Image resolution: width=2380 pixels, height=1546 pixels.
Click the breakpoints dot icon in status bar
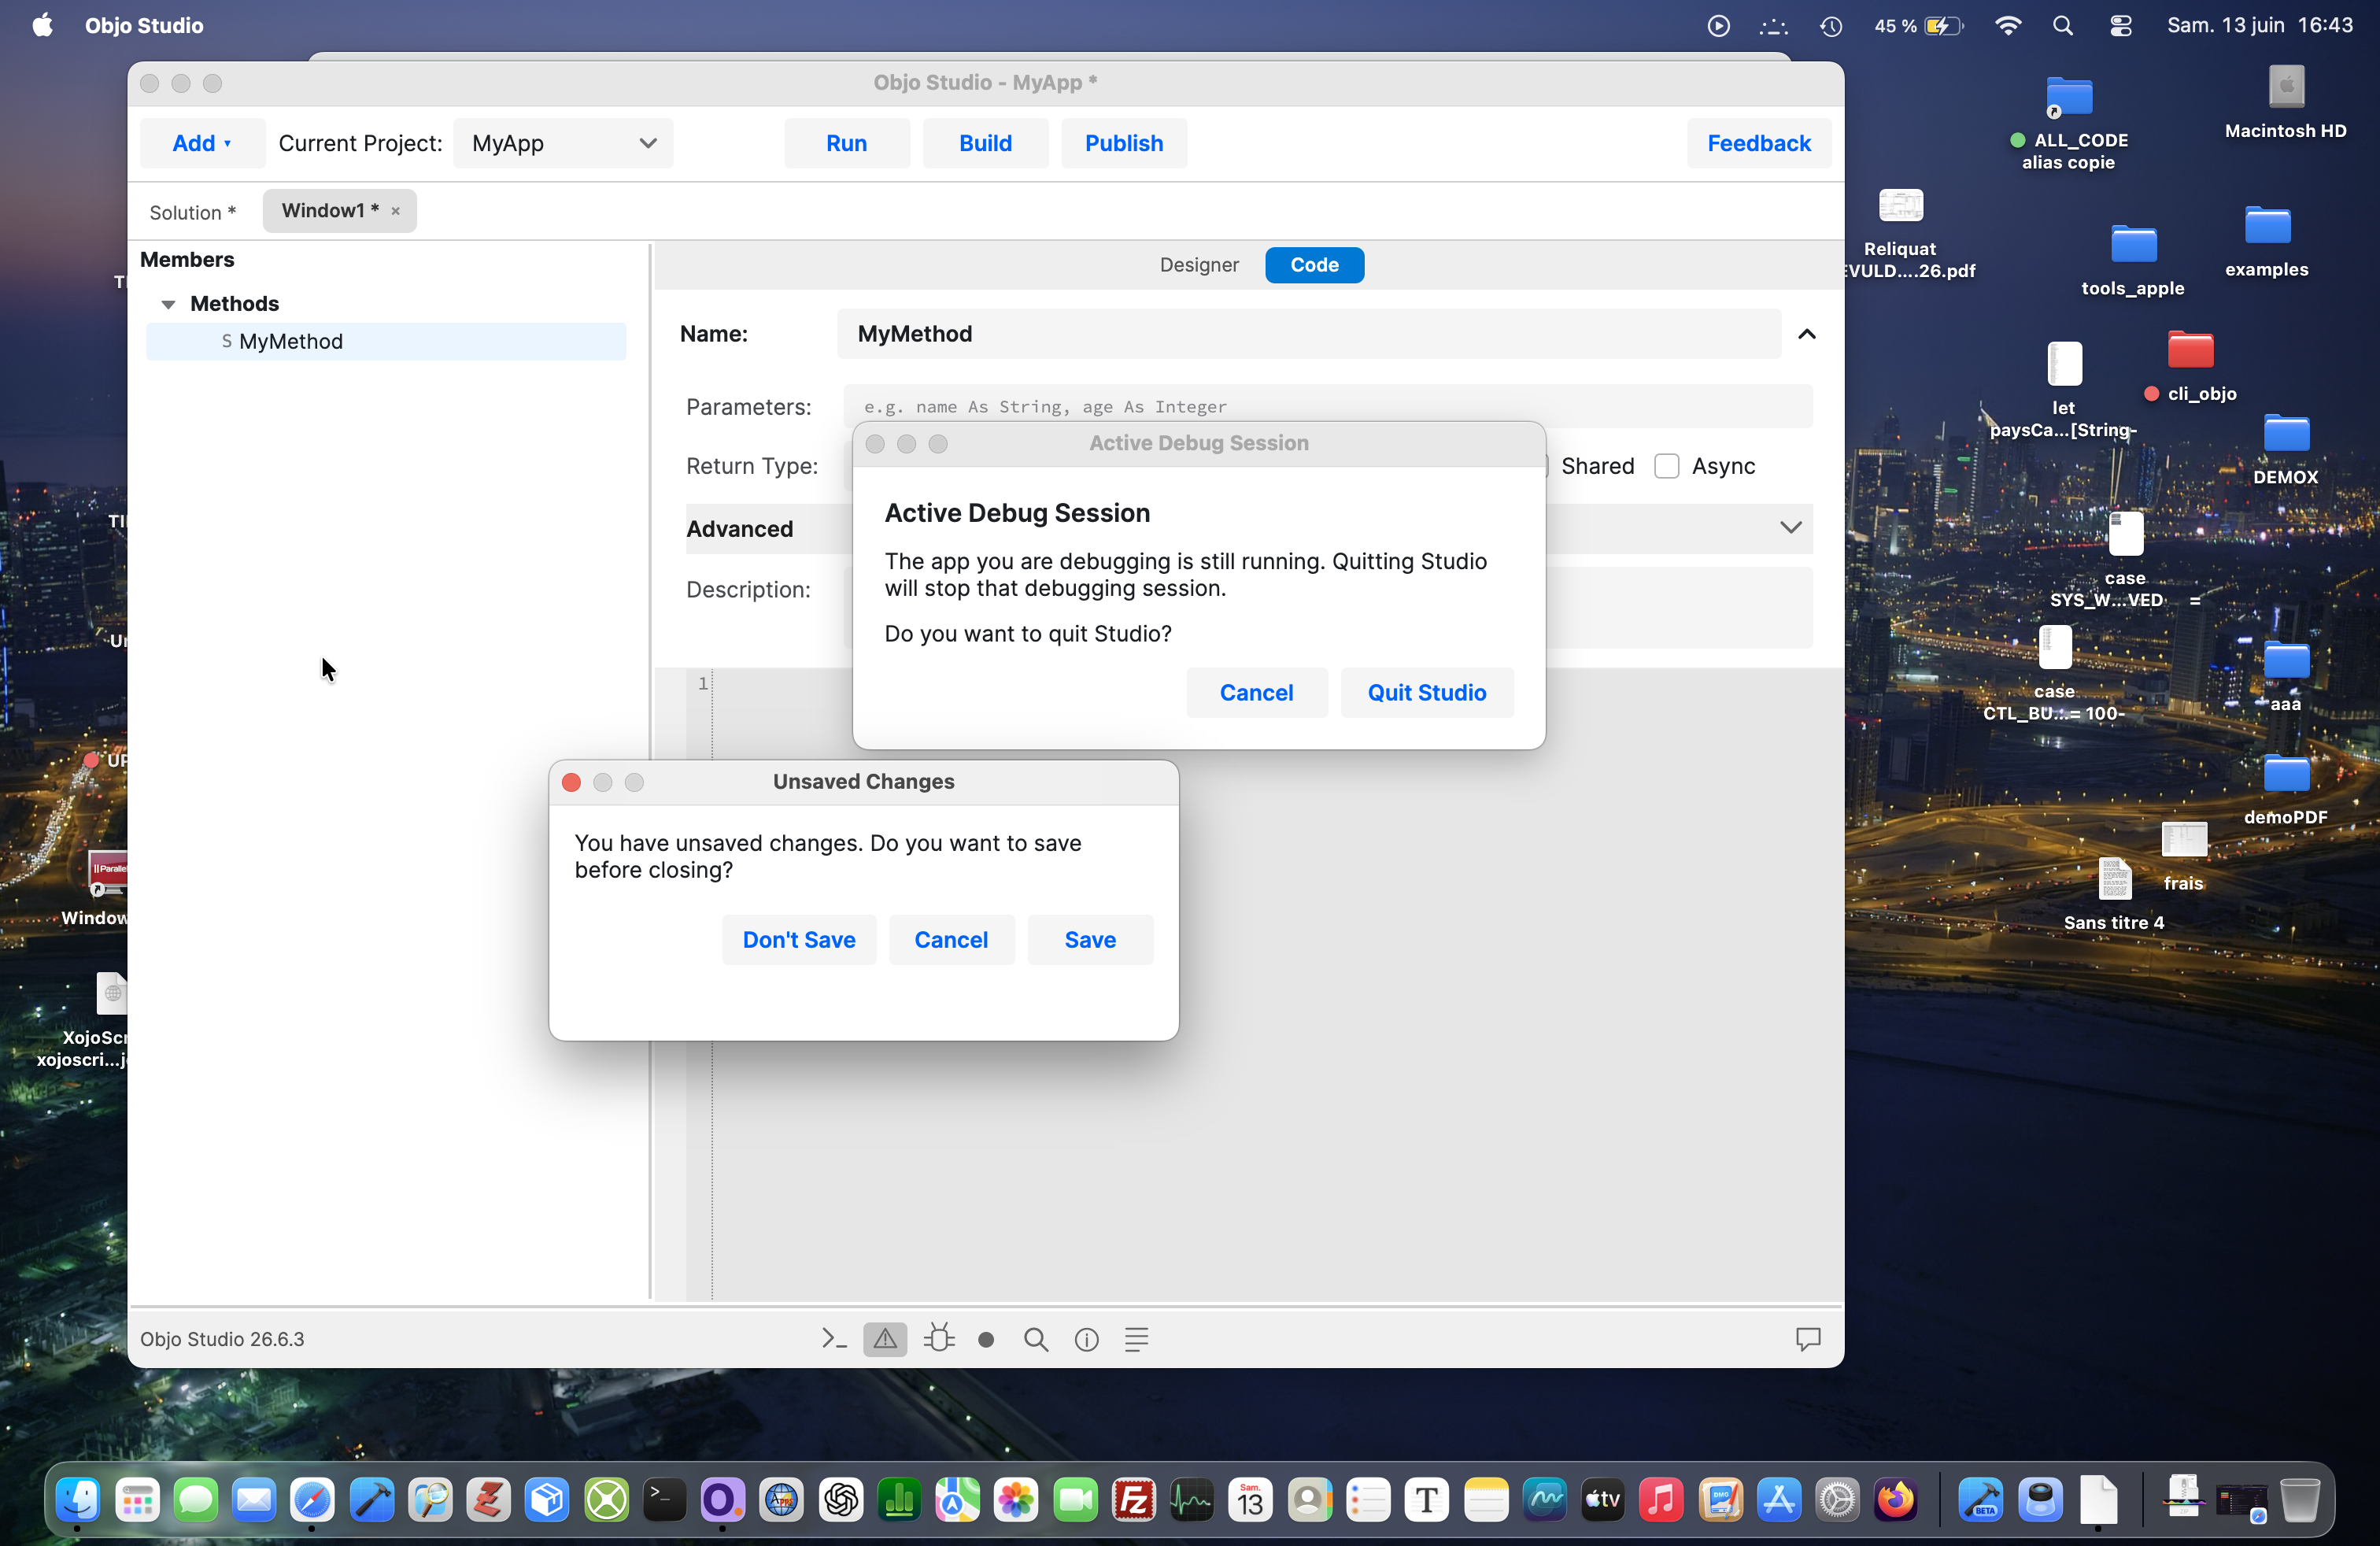pyautogui.click(x=986, y=1340)
